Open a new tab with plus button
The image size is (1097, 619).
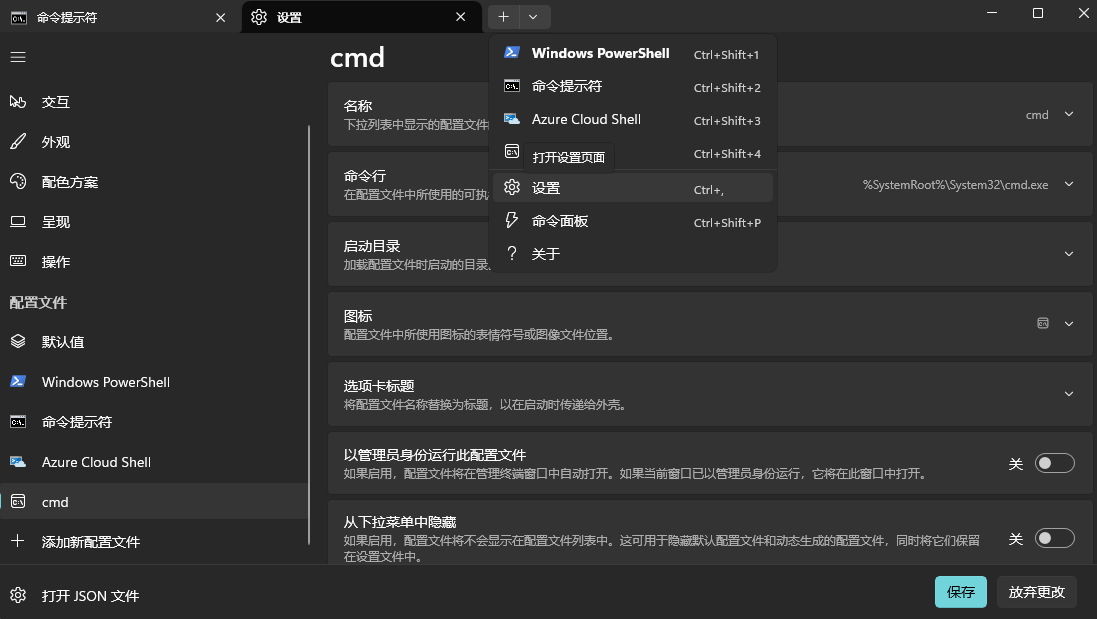click(504, 17)
